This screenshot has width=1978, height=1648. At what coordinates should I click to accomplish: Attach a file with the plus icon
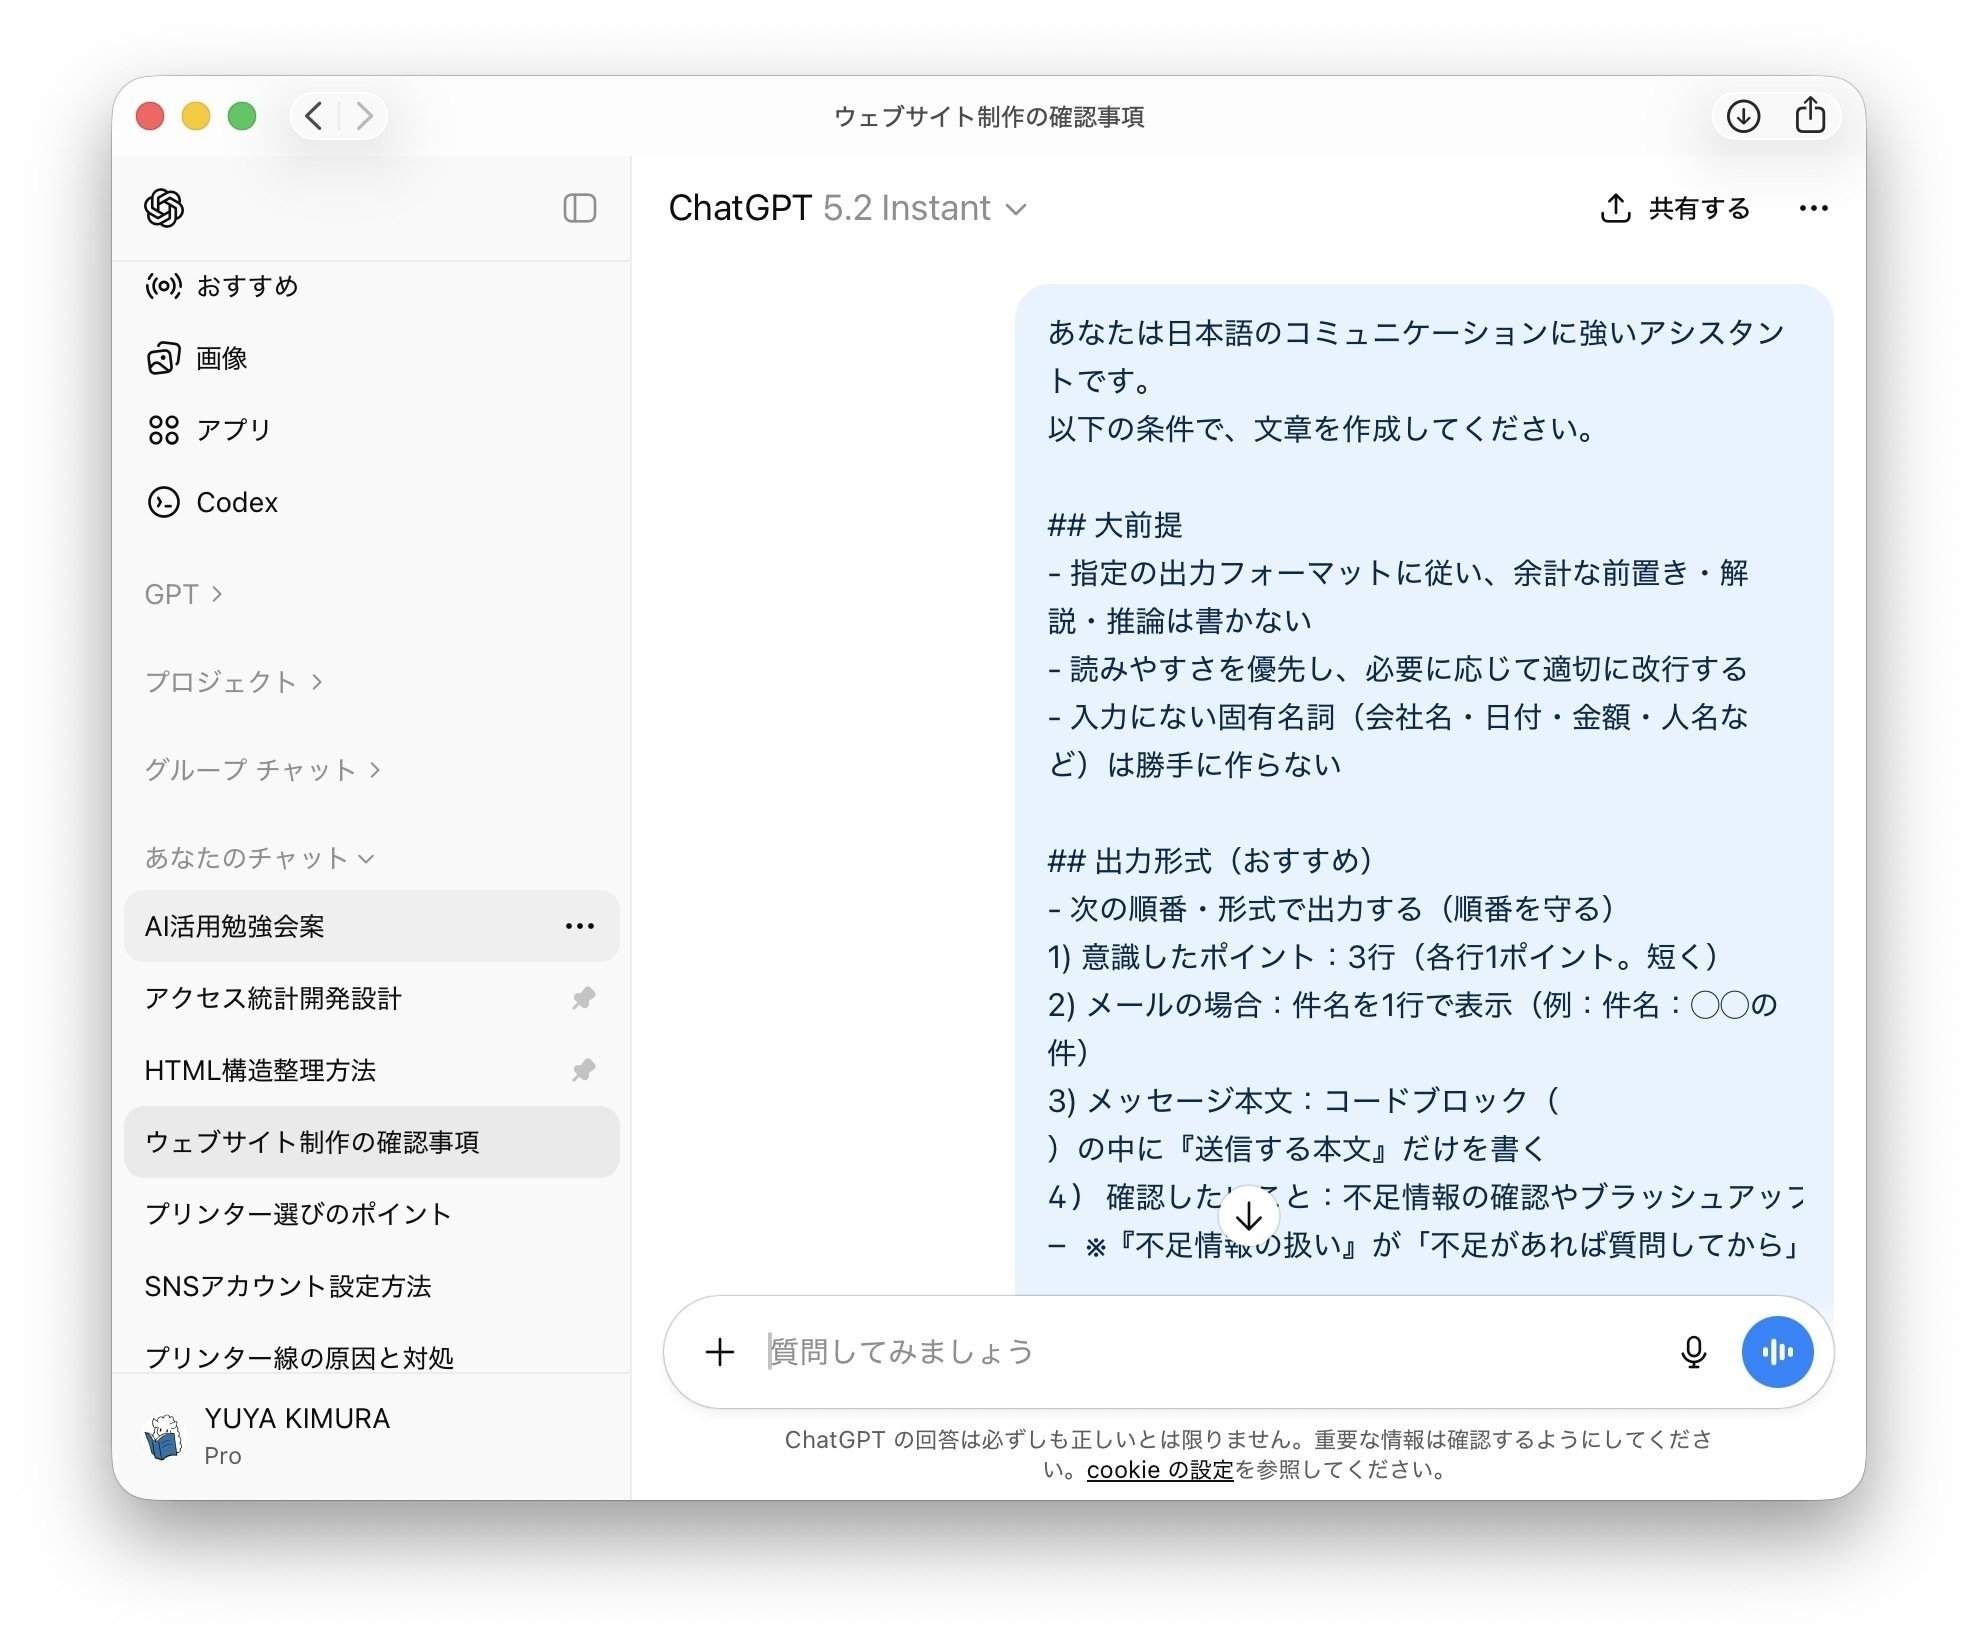click(719, 1351)
